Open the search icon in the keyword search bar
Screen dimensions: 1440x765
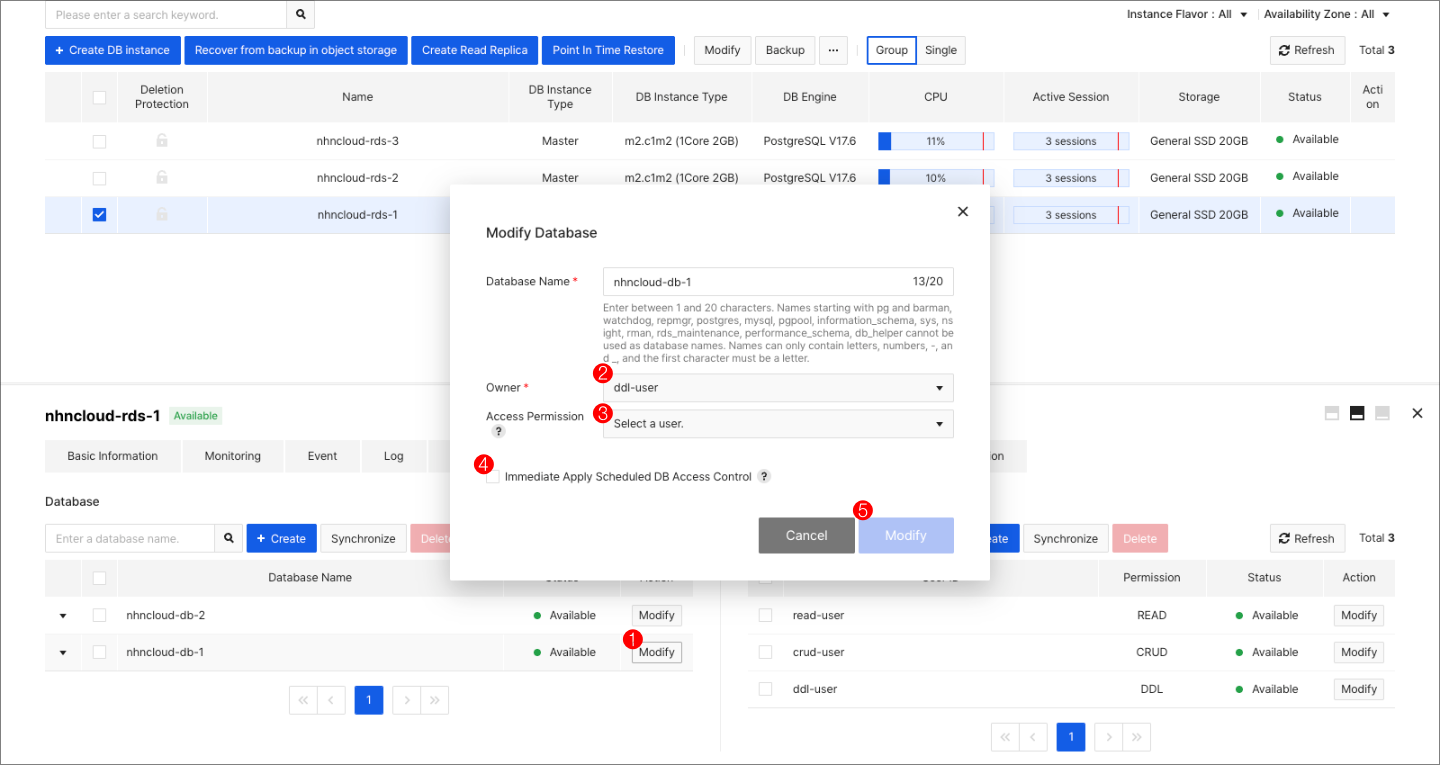pyautogui.click(x=300, y=15)
